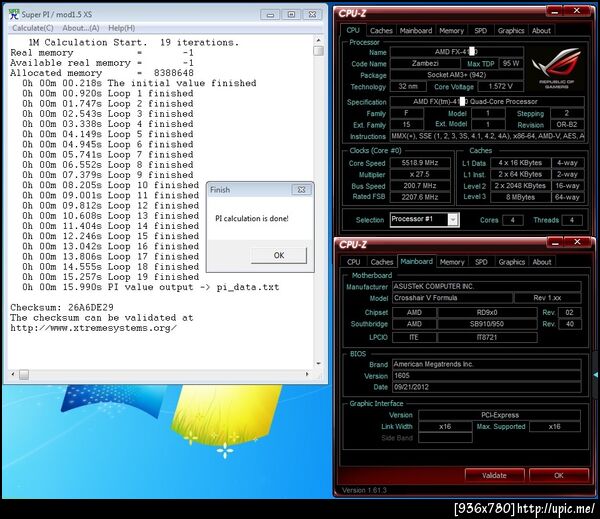Click the xtremesystems.org URL text in Super PI

coord(93,328)
